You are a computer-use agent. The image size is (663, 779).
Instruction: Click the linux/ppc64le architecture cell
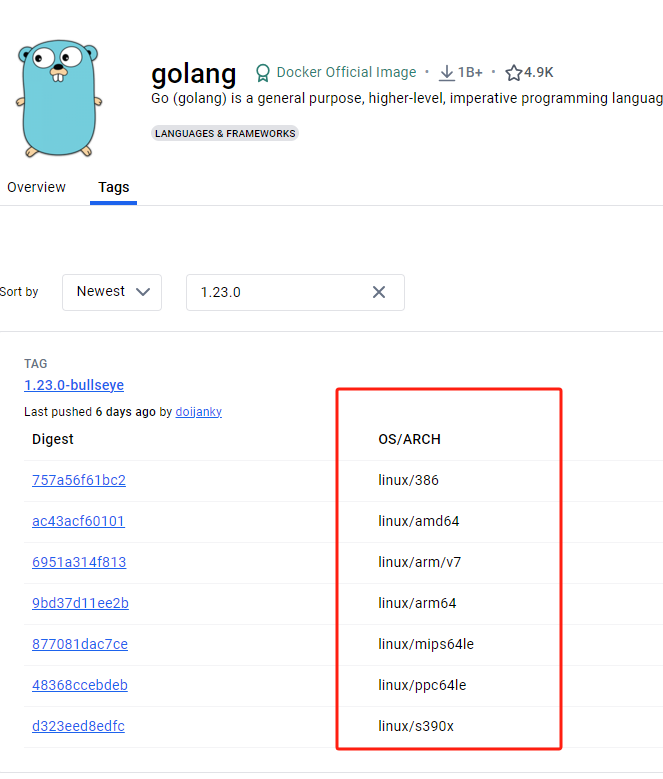point(422,685)
